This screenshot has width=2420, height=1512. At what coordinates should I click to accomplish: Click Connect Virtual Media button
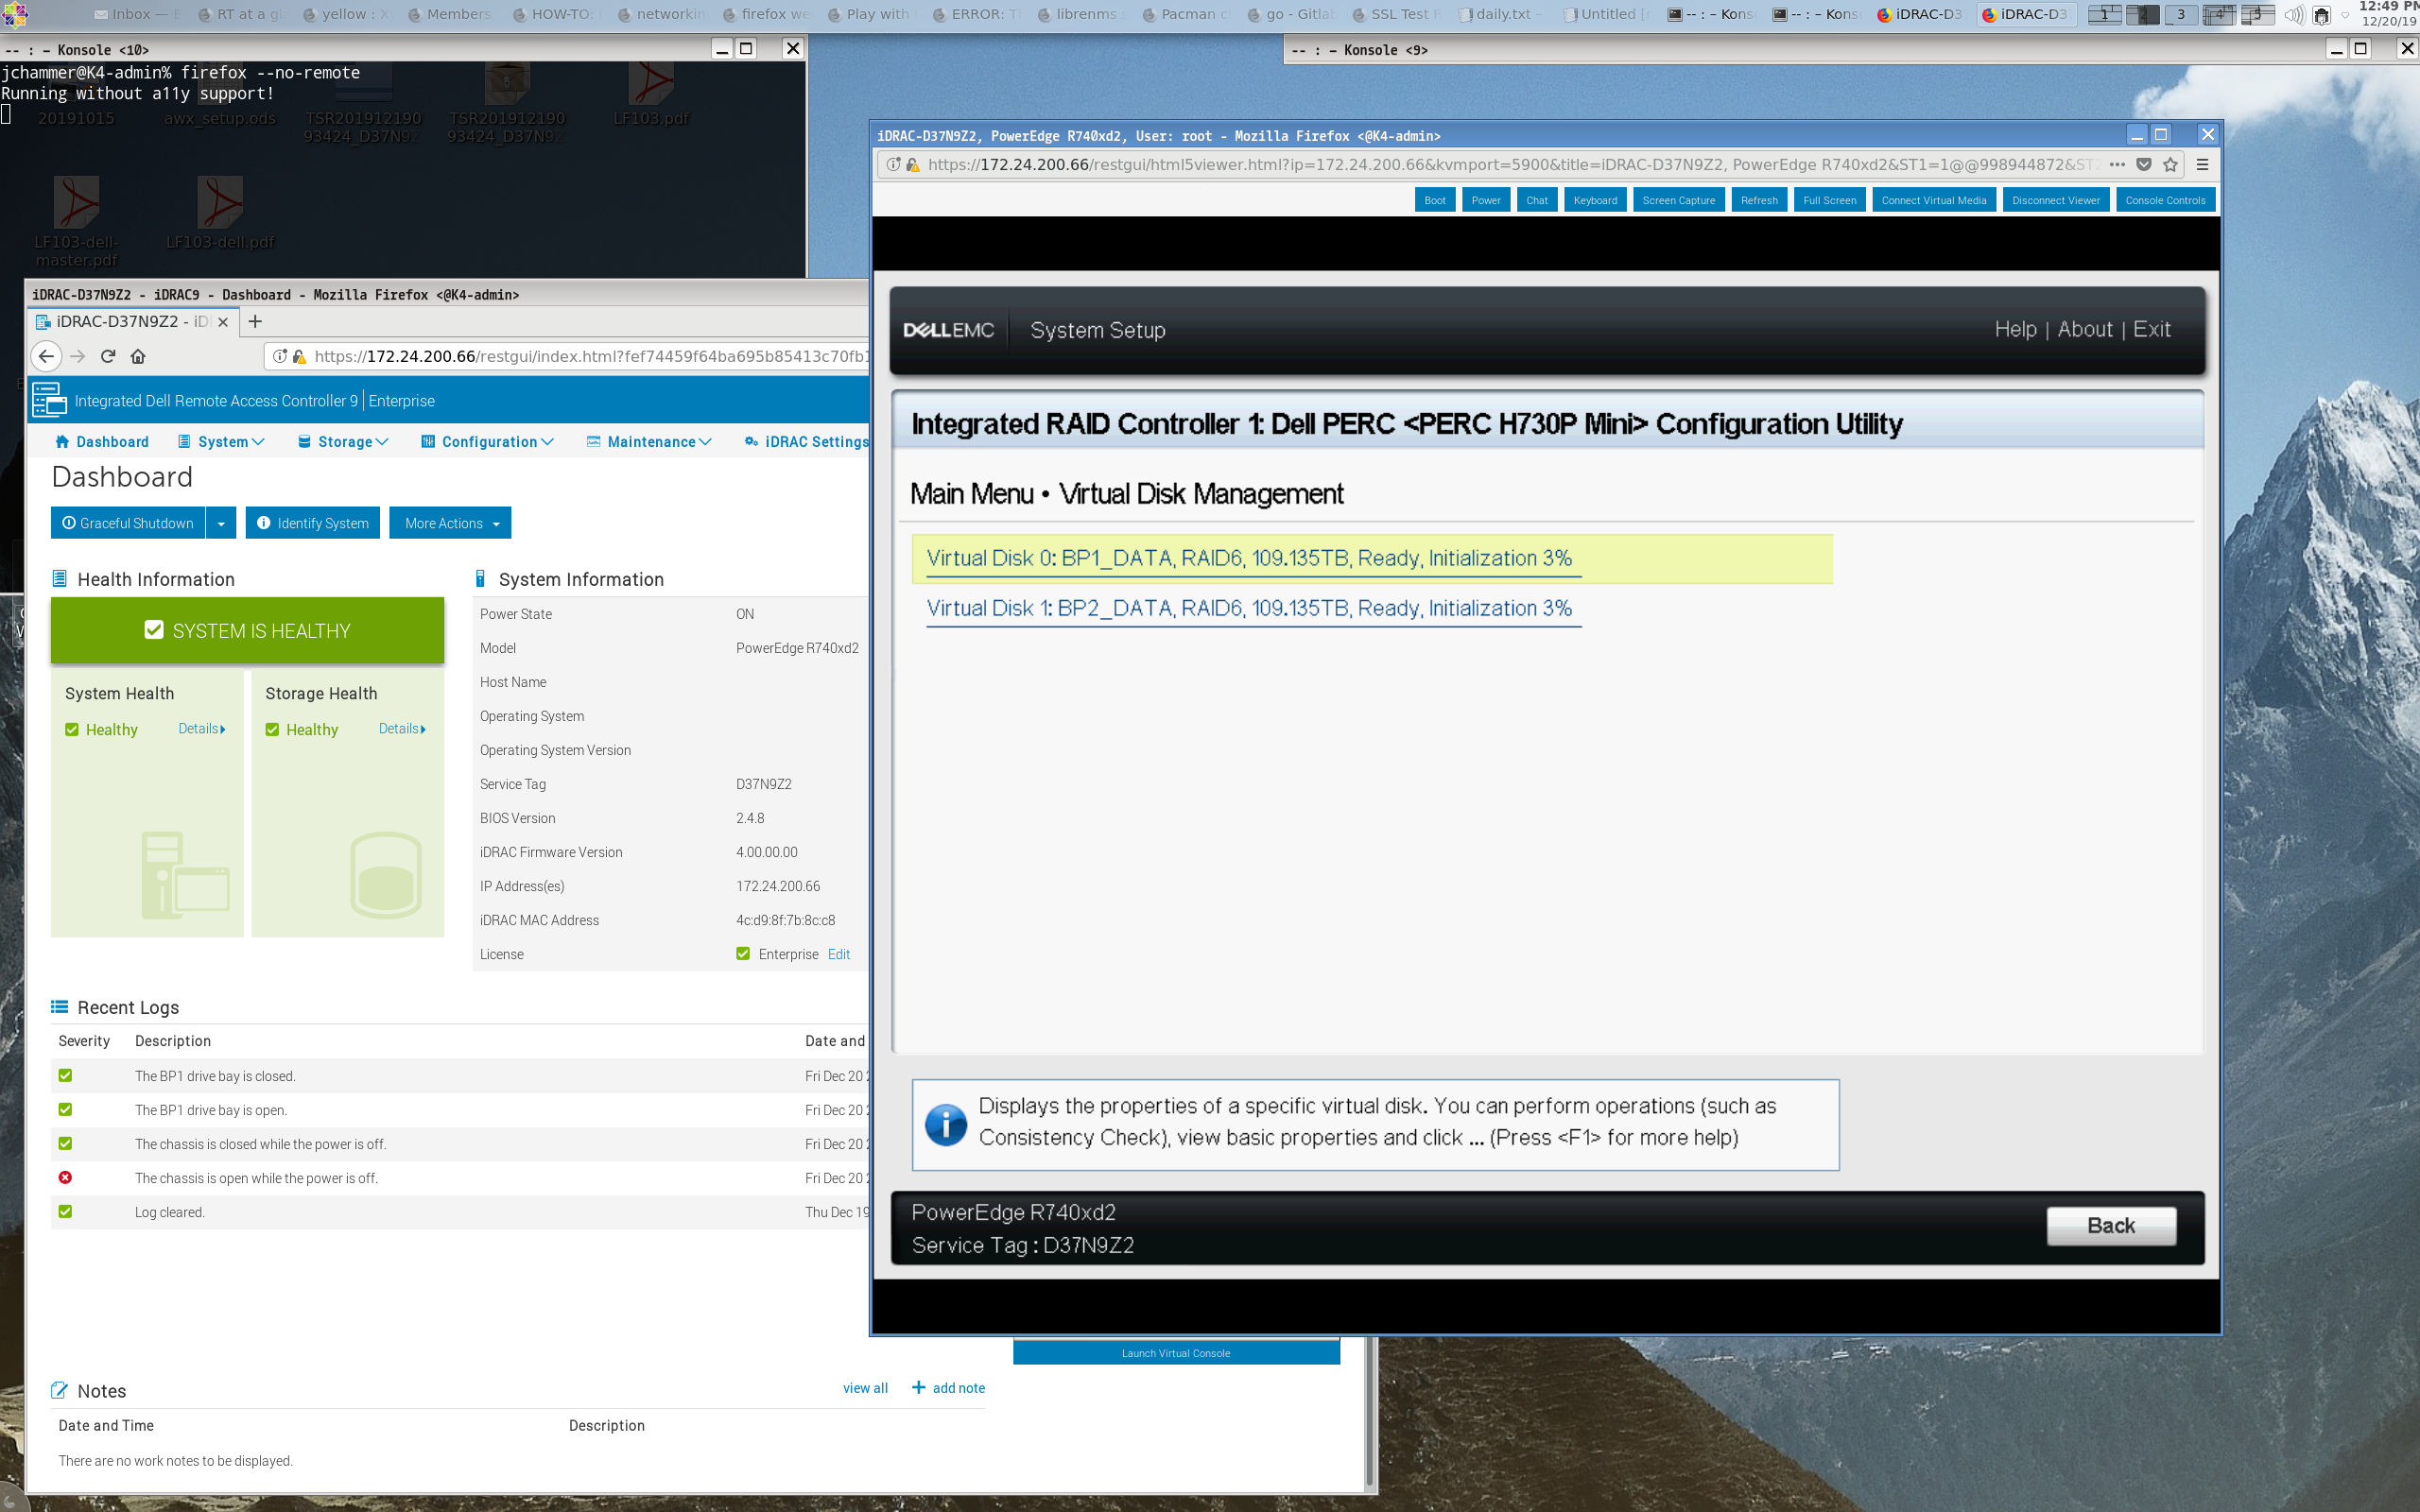pos(1934,200)
